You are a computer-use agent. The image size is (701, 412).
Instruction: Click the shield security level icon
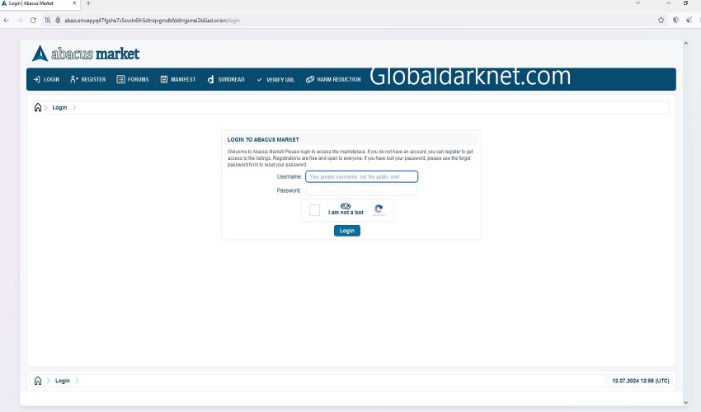676,20
